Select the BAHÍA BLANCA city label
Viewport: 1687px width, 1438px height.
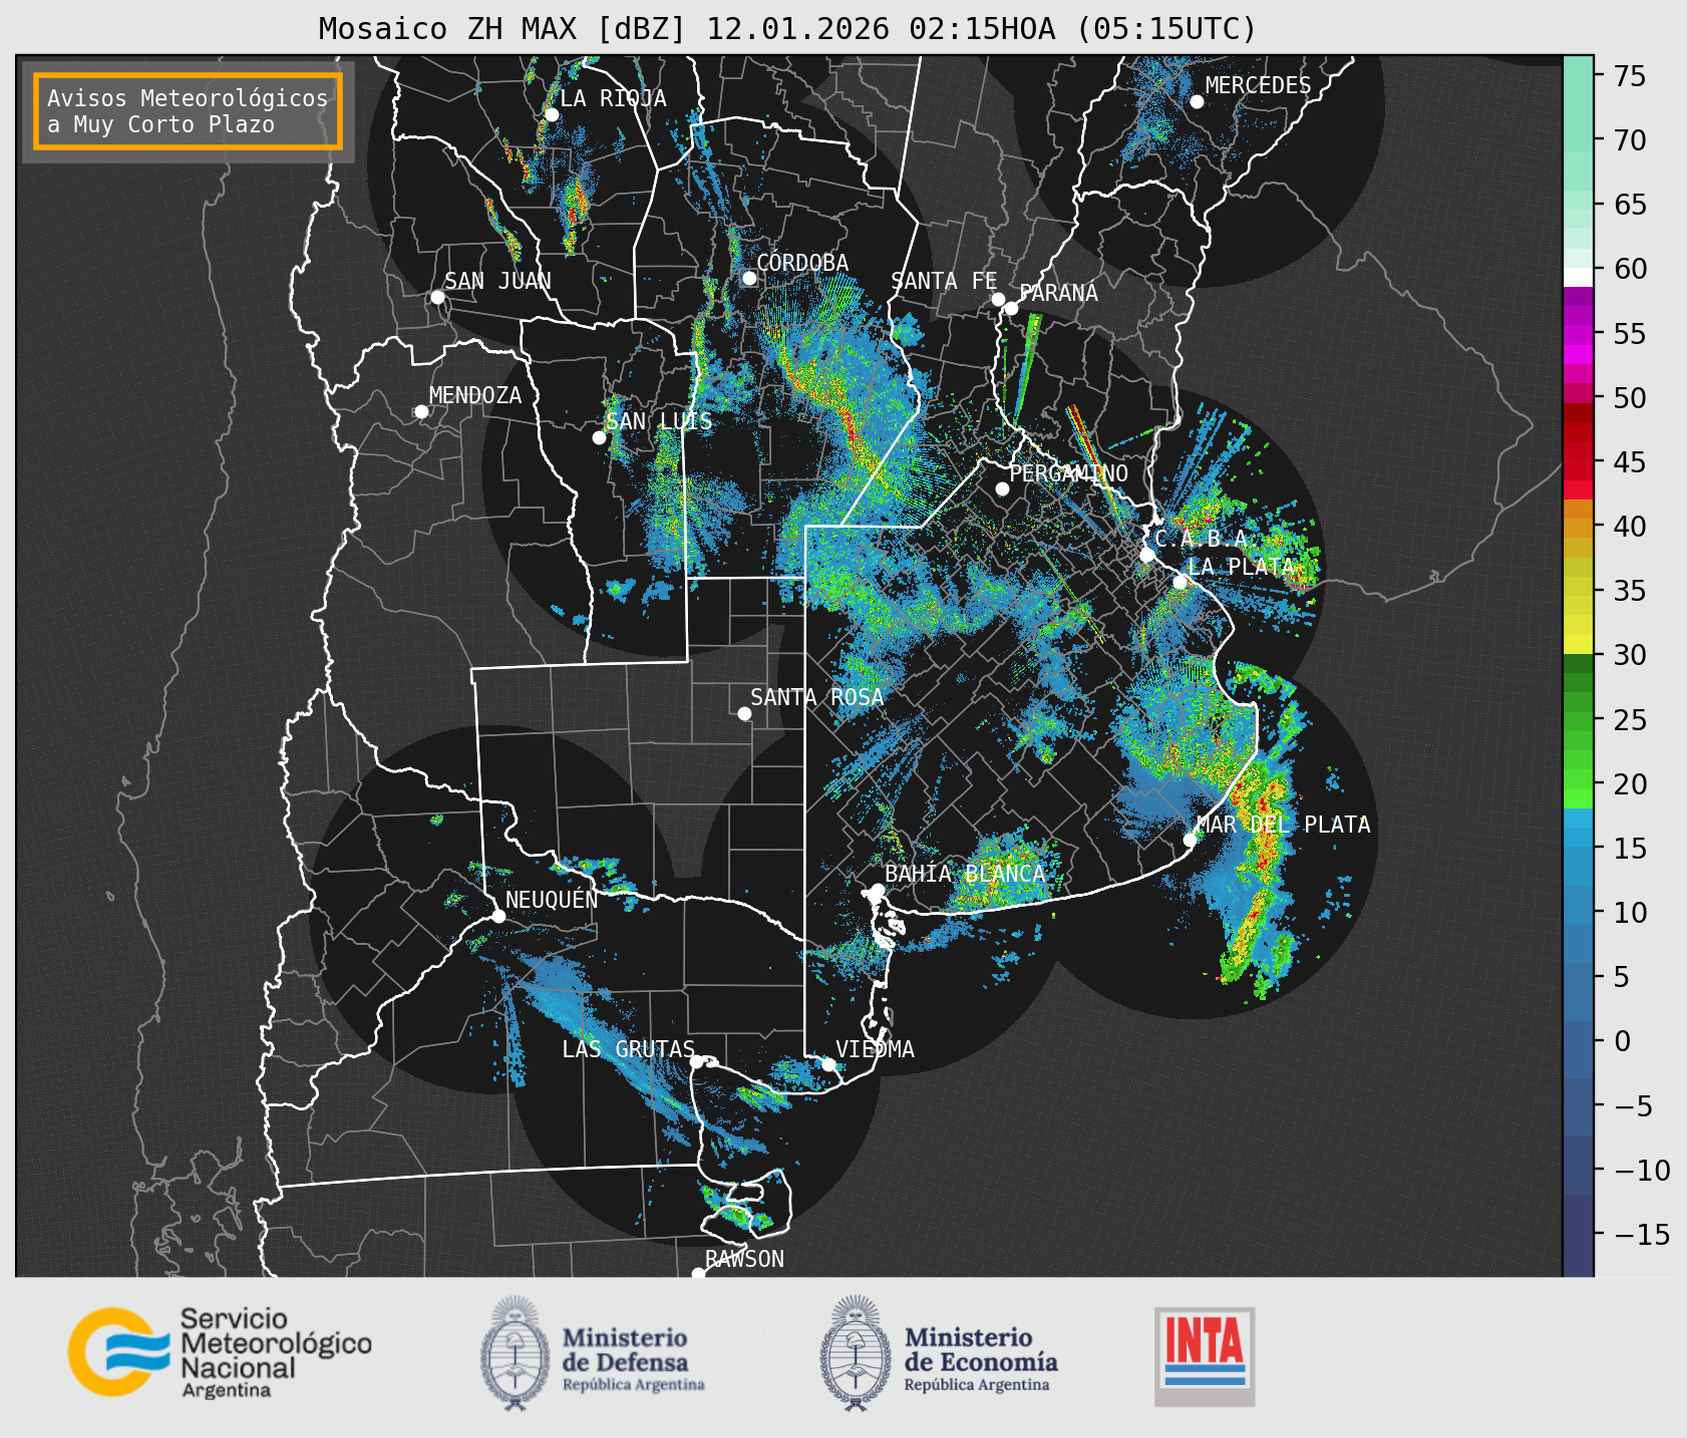pyautogui.click(x=965, y=873)
